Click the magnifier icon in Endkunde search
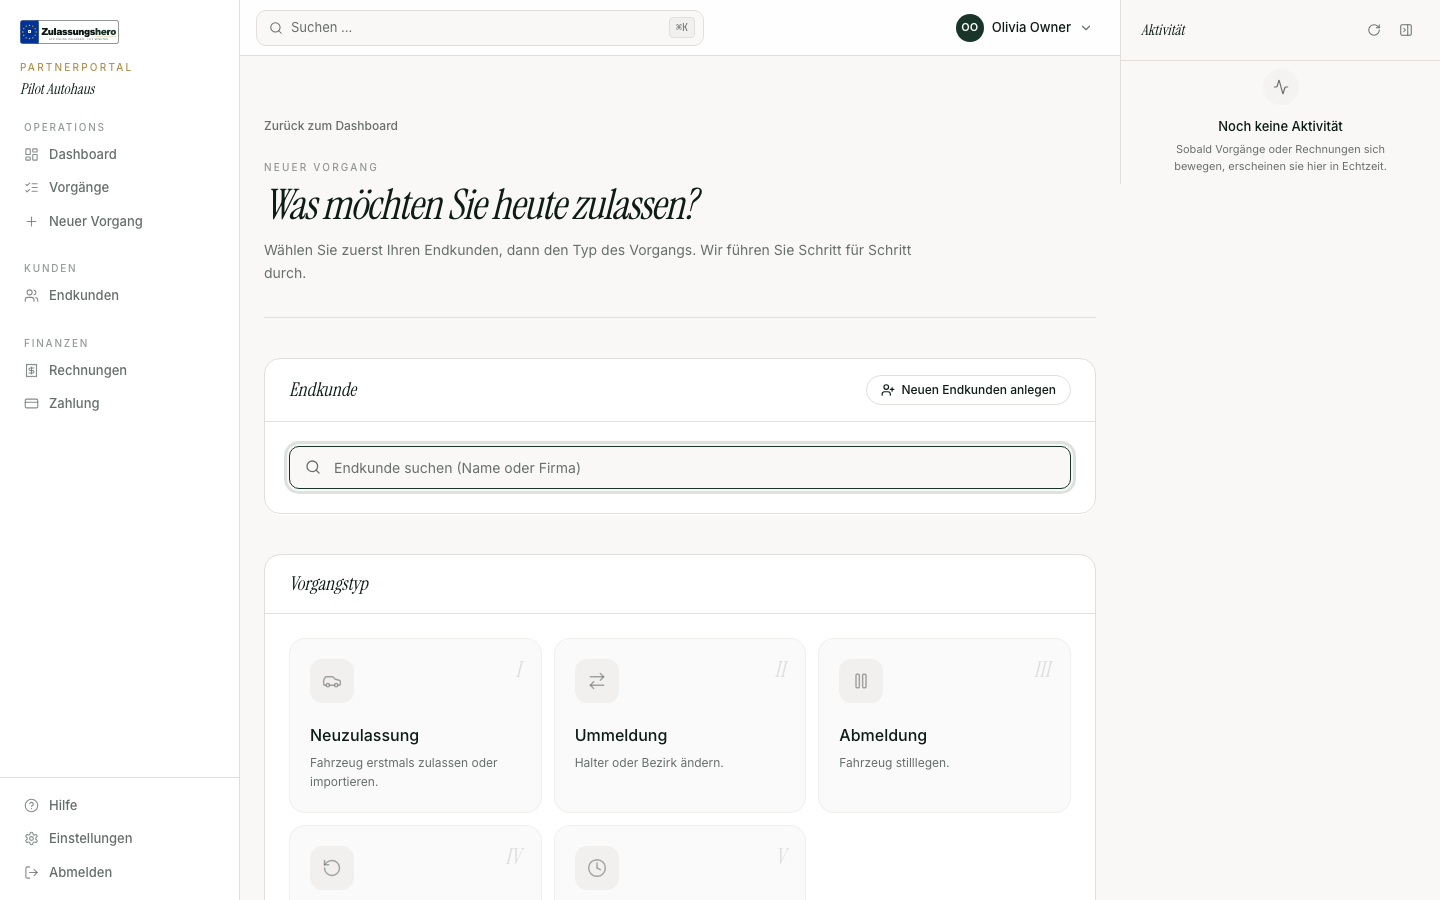This screenshot has width=1440, height=900. 313,467
